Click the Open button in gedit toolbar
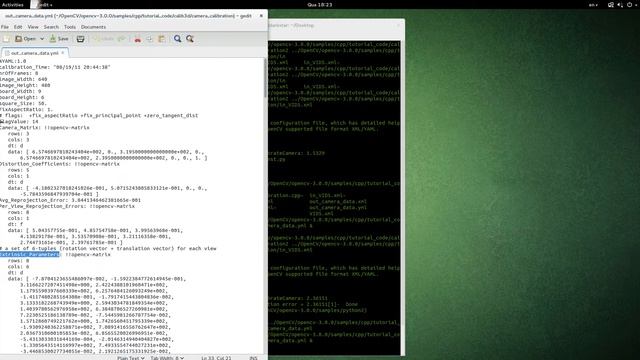640x360 pixels. click(x=26, y=39)
